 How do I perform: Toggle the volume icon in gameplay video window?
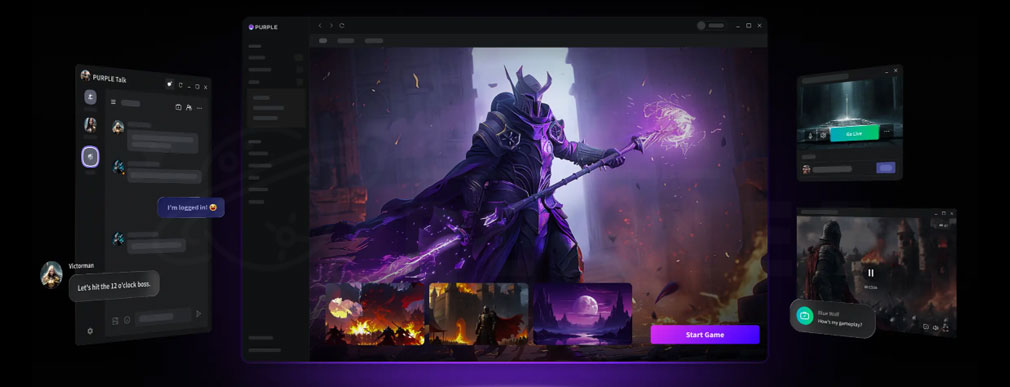[x=935, y=327]
